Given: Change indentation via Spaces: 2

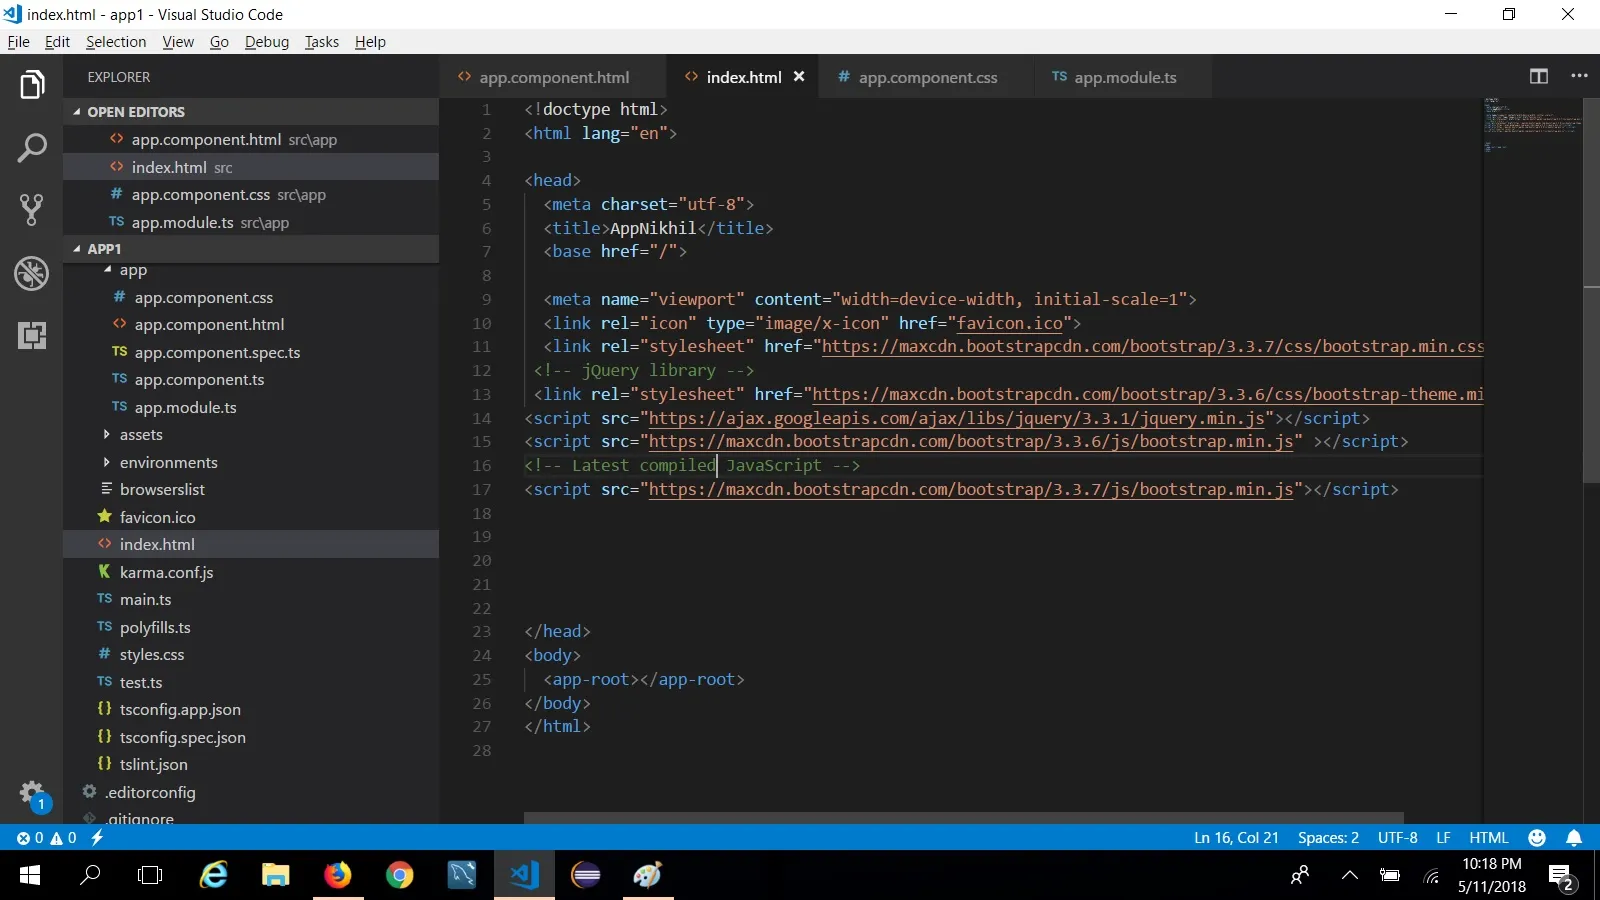Looking at the screenshot, I should pyautogui.click(x=1328, y=838).
